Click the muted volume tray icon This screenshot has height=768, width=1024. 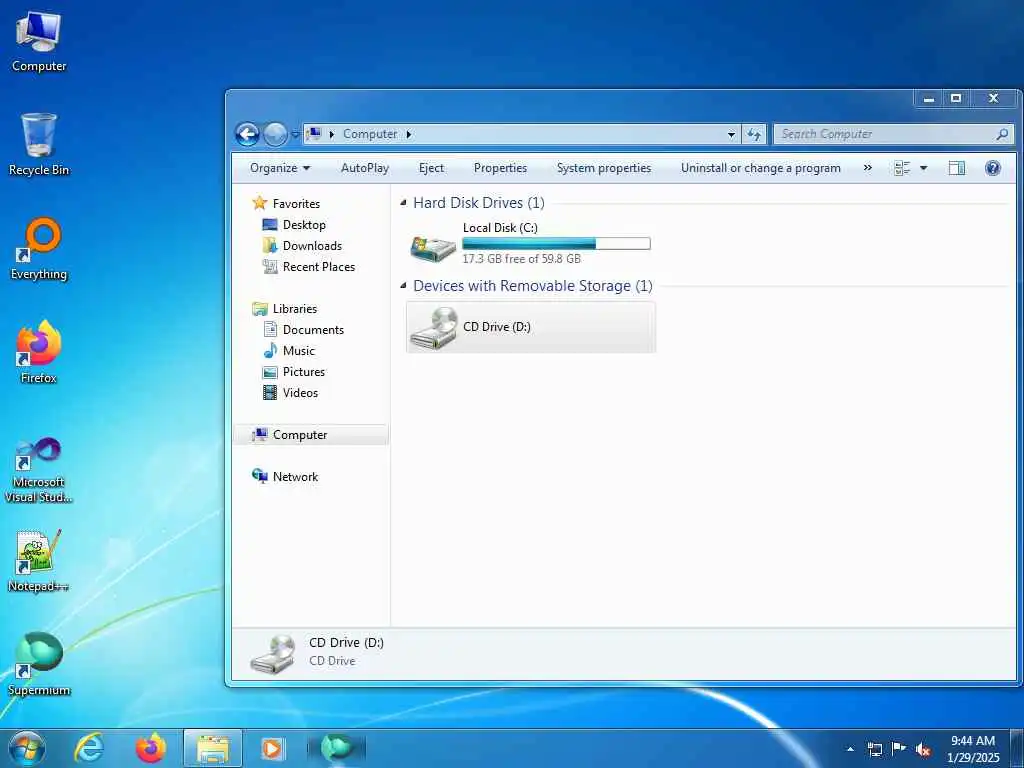tap(923, 749)
